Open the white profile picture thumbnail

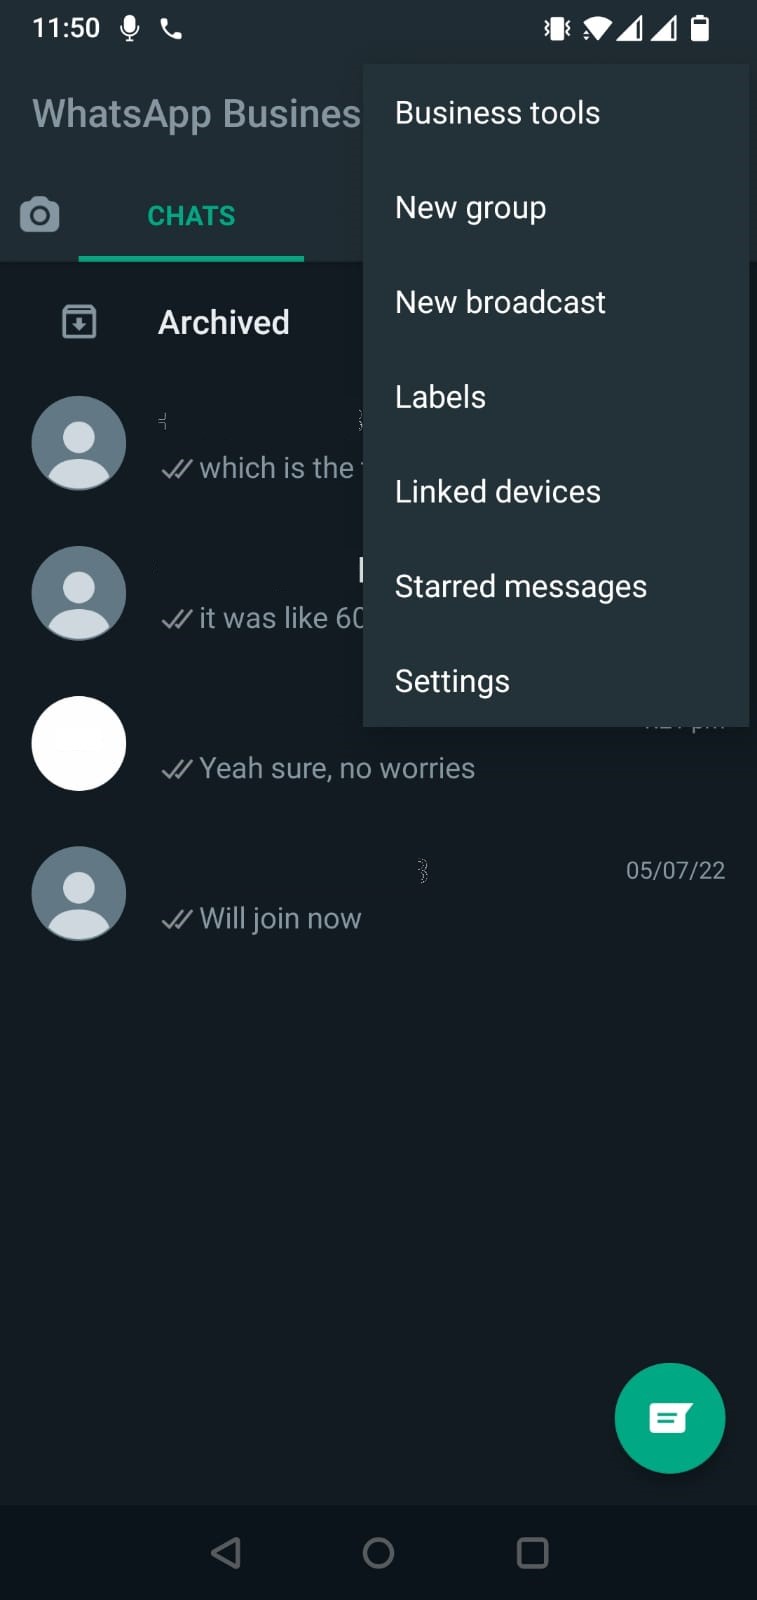79,743
